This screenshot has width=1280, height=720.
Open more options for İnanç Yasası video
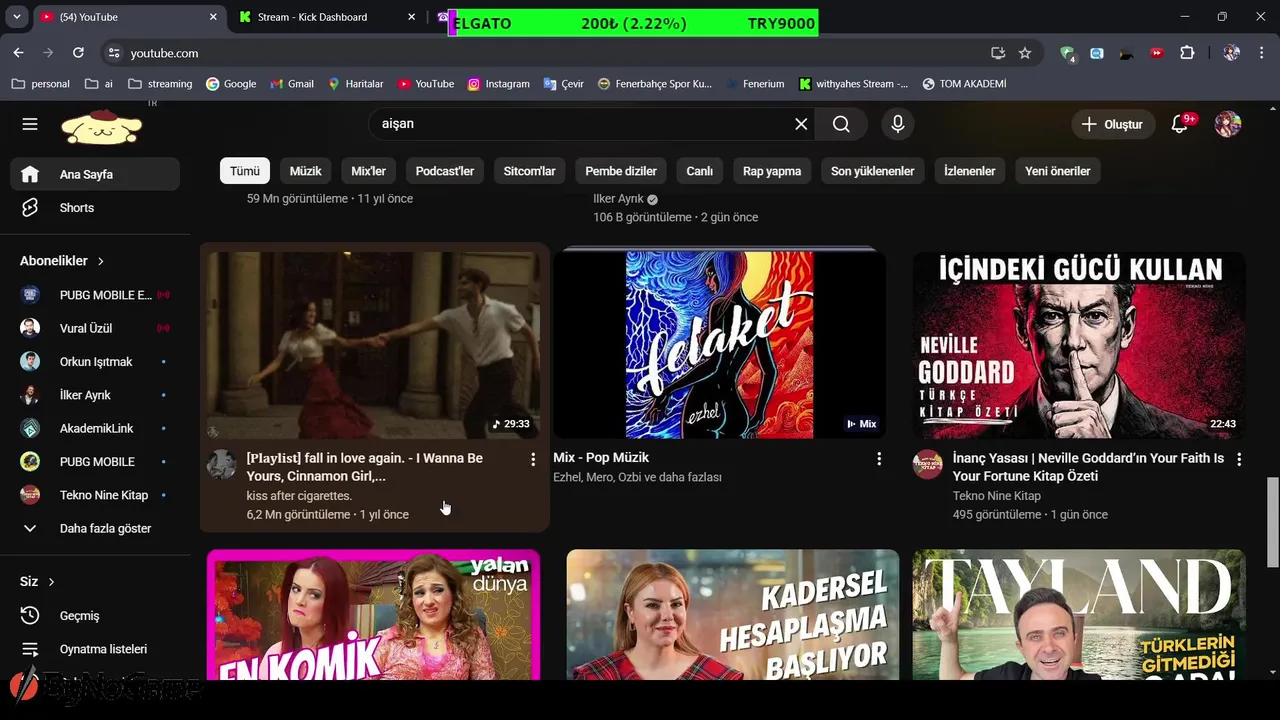tap(1239, 459)
